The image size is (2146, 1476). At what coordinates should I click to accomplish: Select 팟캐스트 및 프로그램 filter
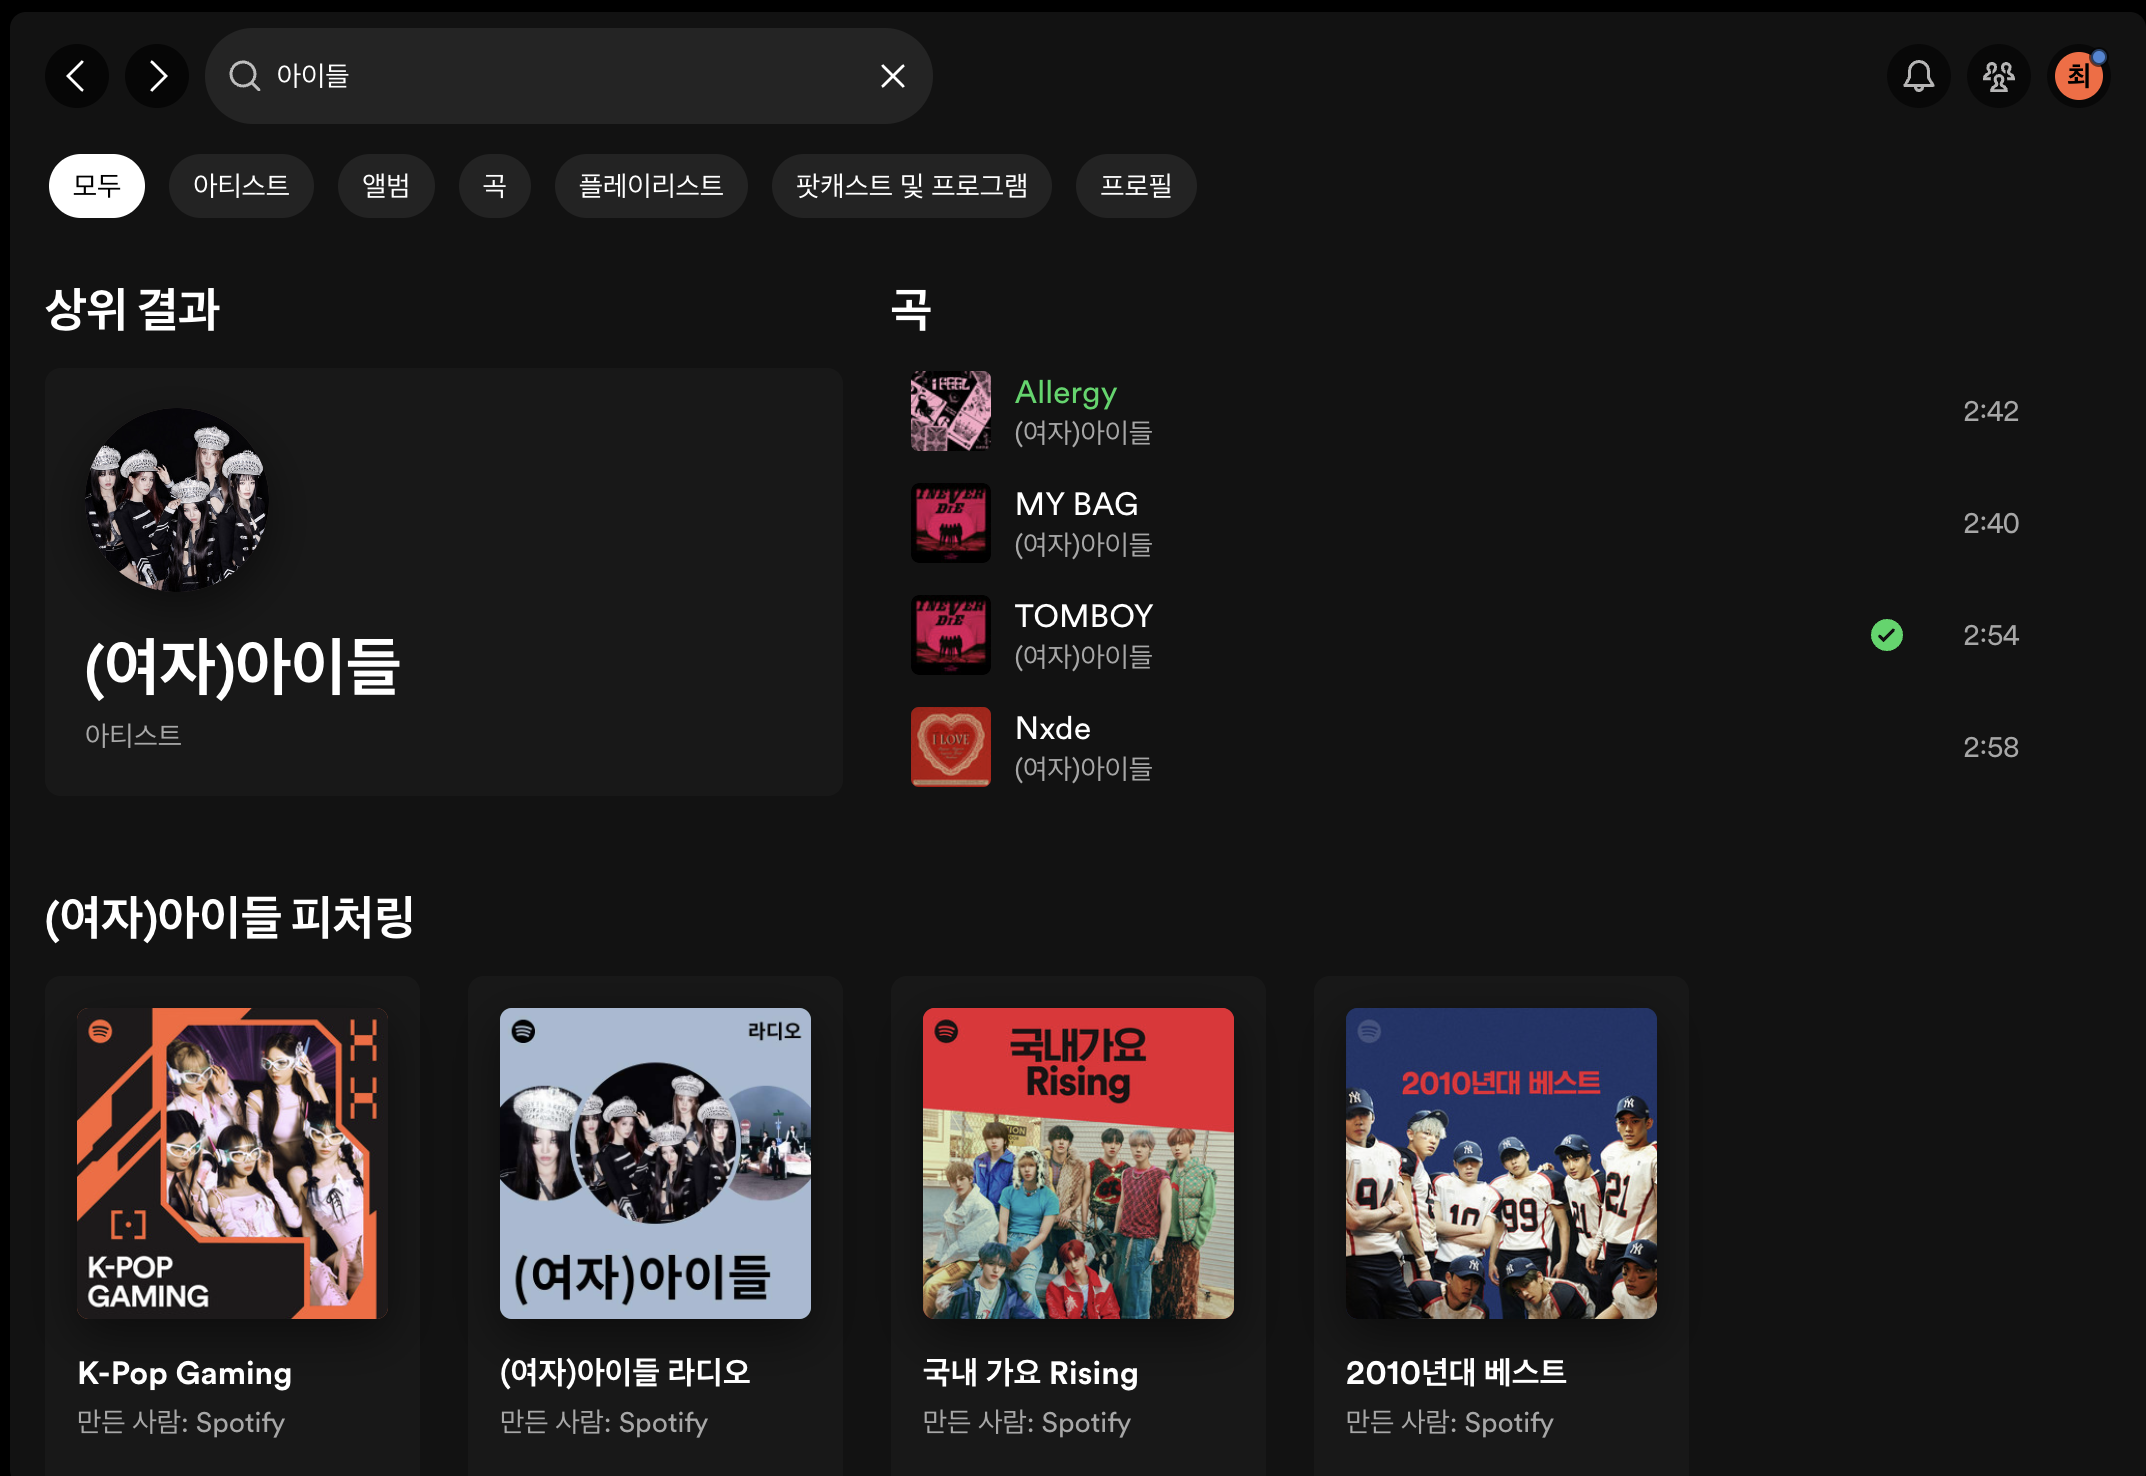(911, 186)
